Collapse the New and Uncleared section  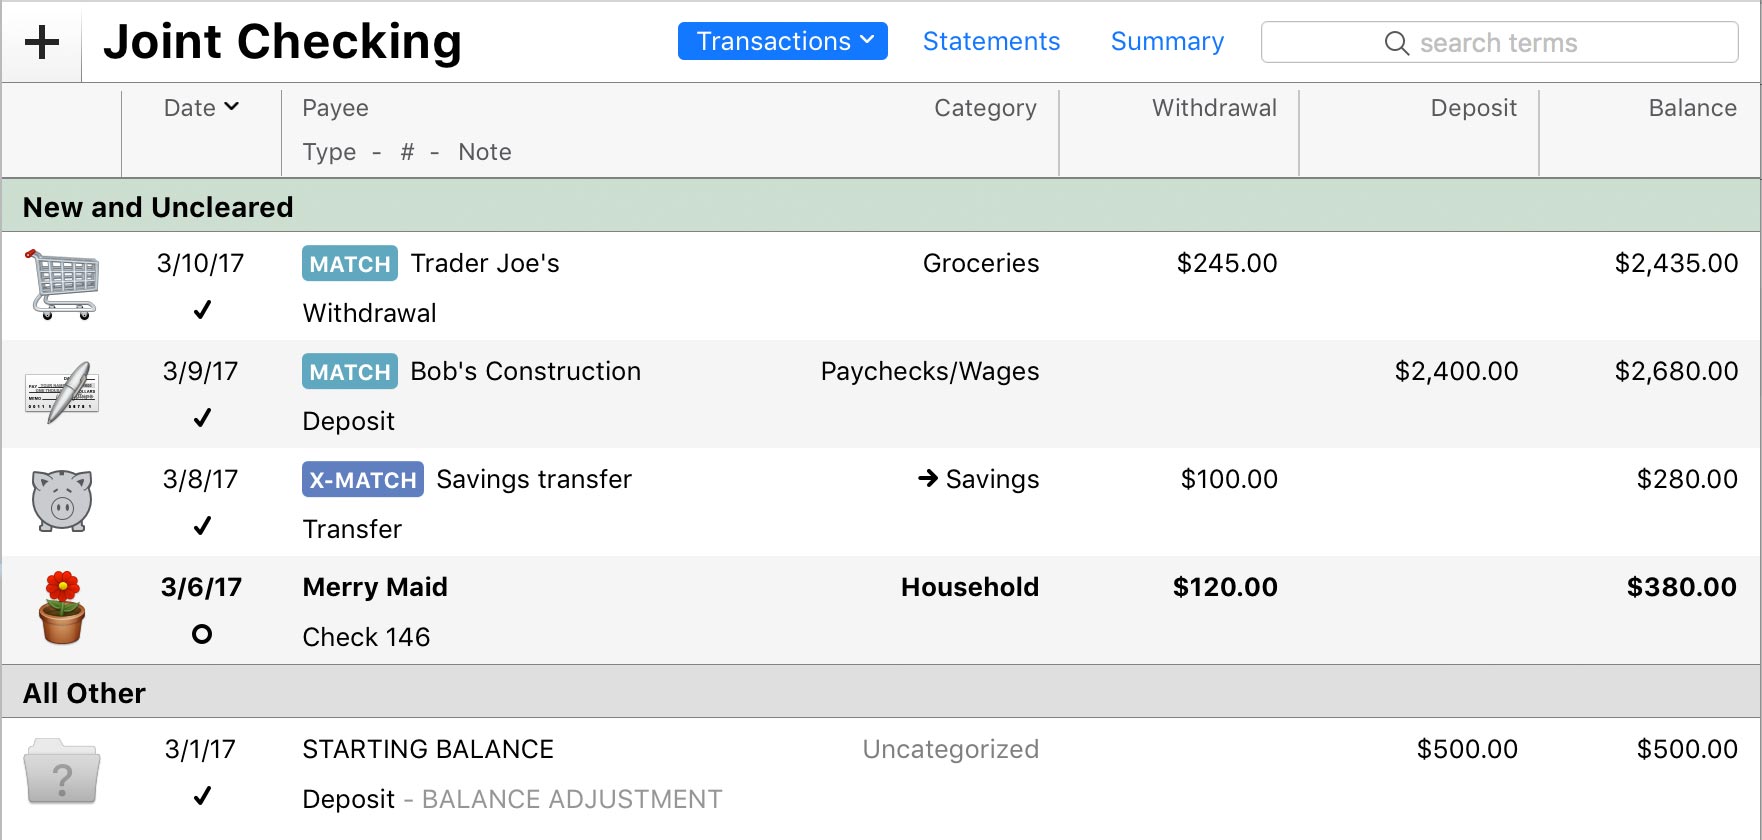[158, 207]
